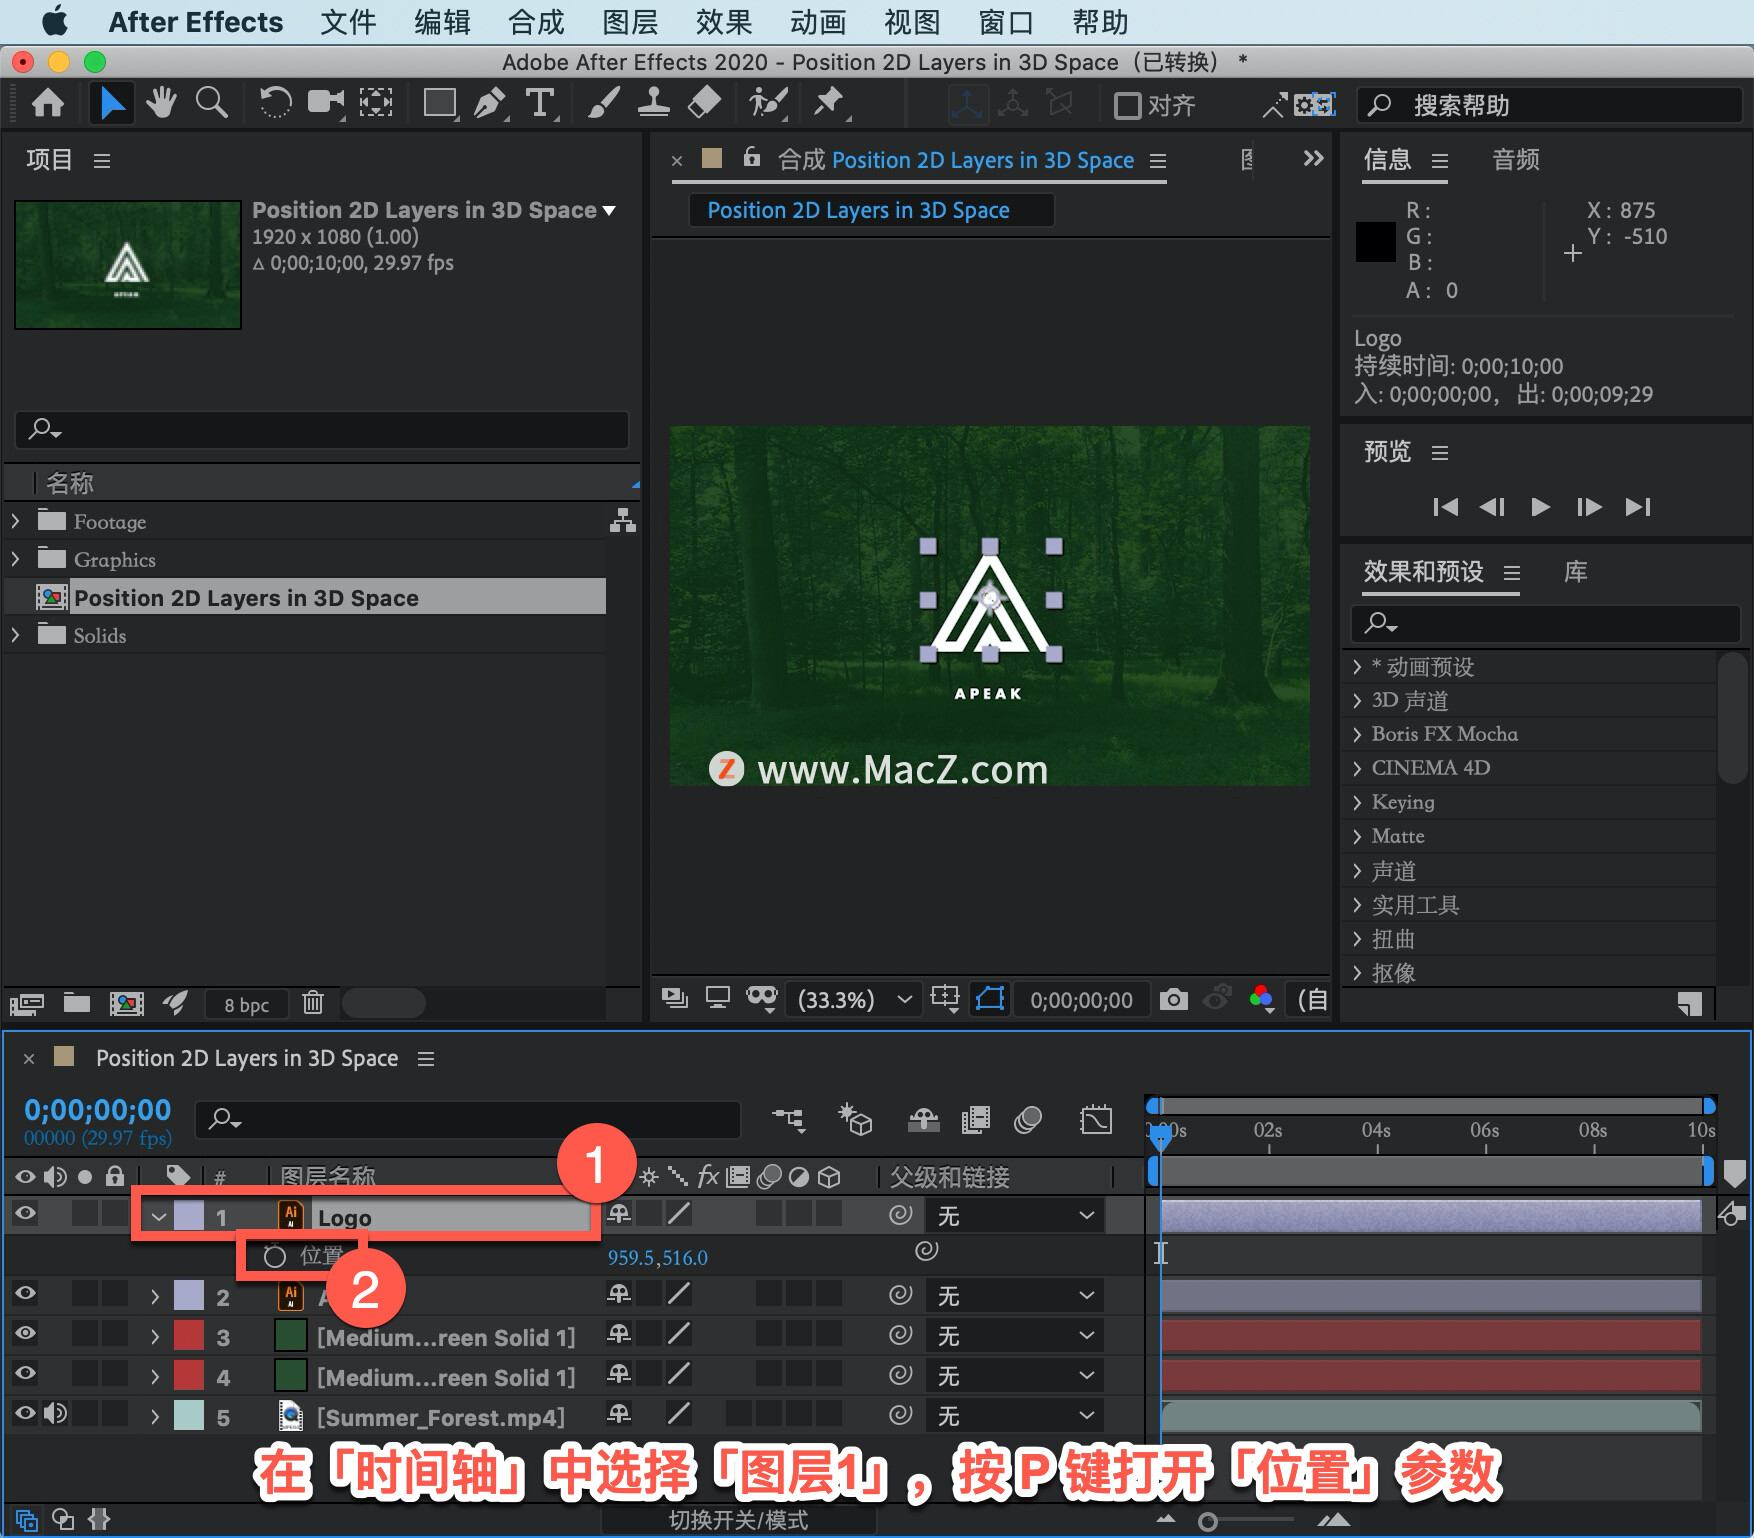Expand the Solids folder
This screenshot has height=1538, width=1754.
click(x=15, y=635)
